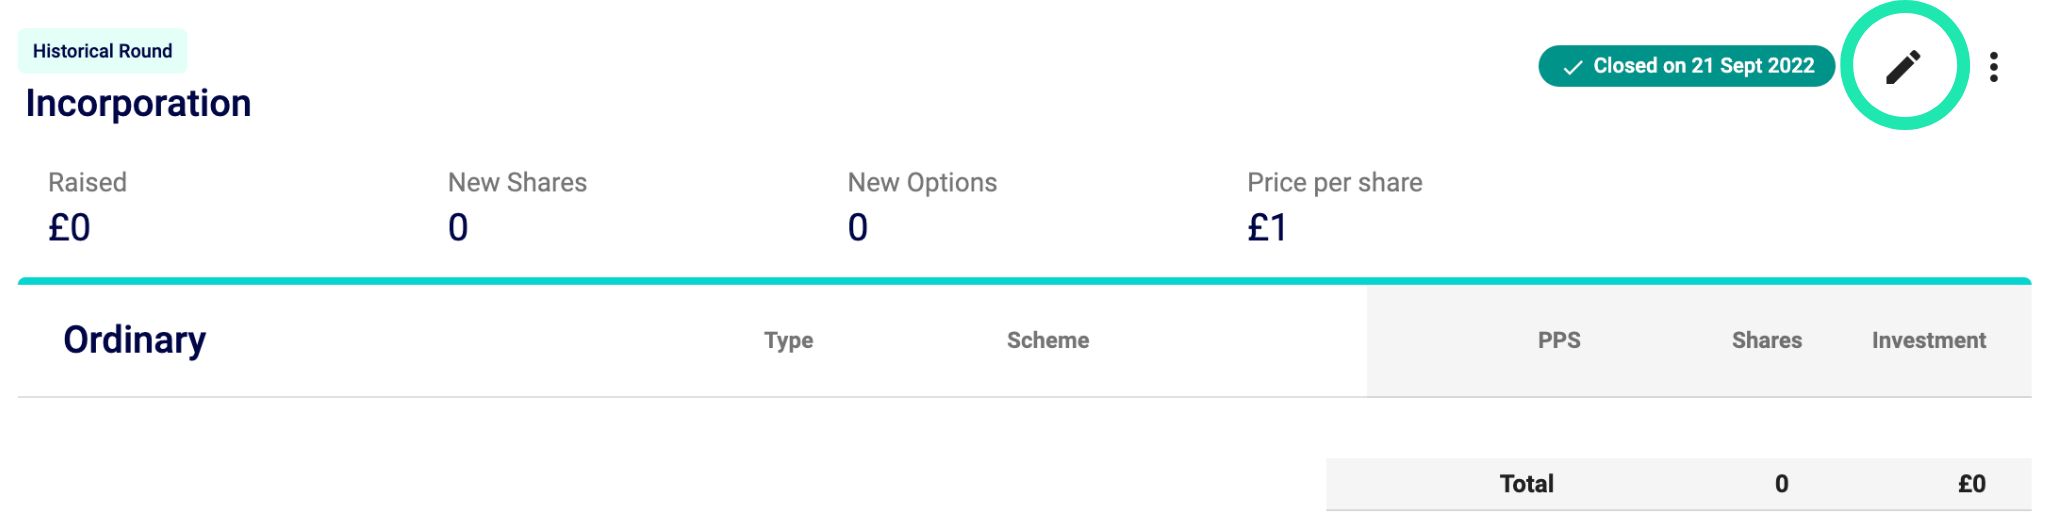Click the Raised label
This screenshot has width=2048, height=530.
(x=87, y=182)
